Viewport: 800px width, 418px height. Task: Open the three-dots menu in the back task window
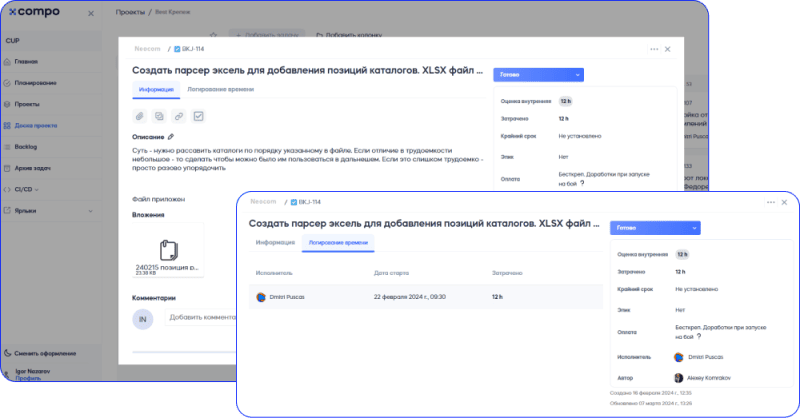coord(654,50)
